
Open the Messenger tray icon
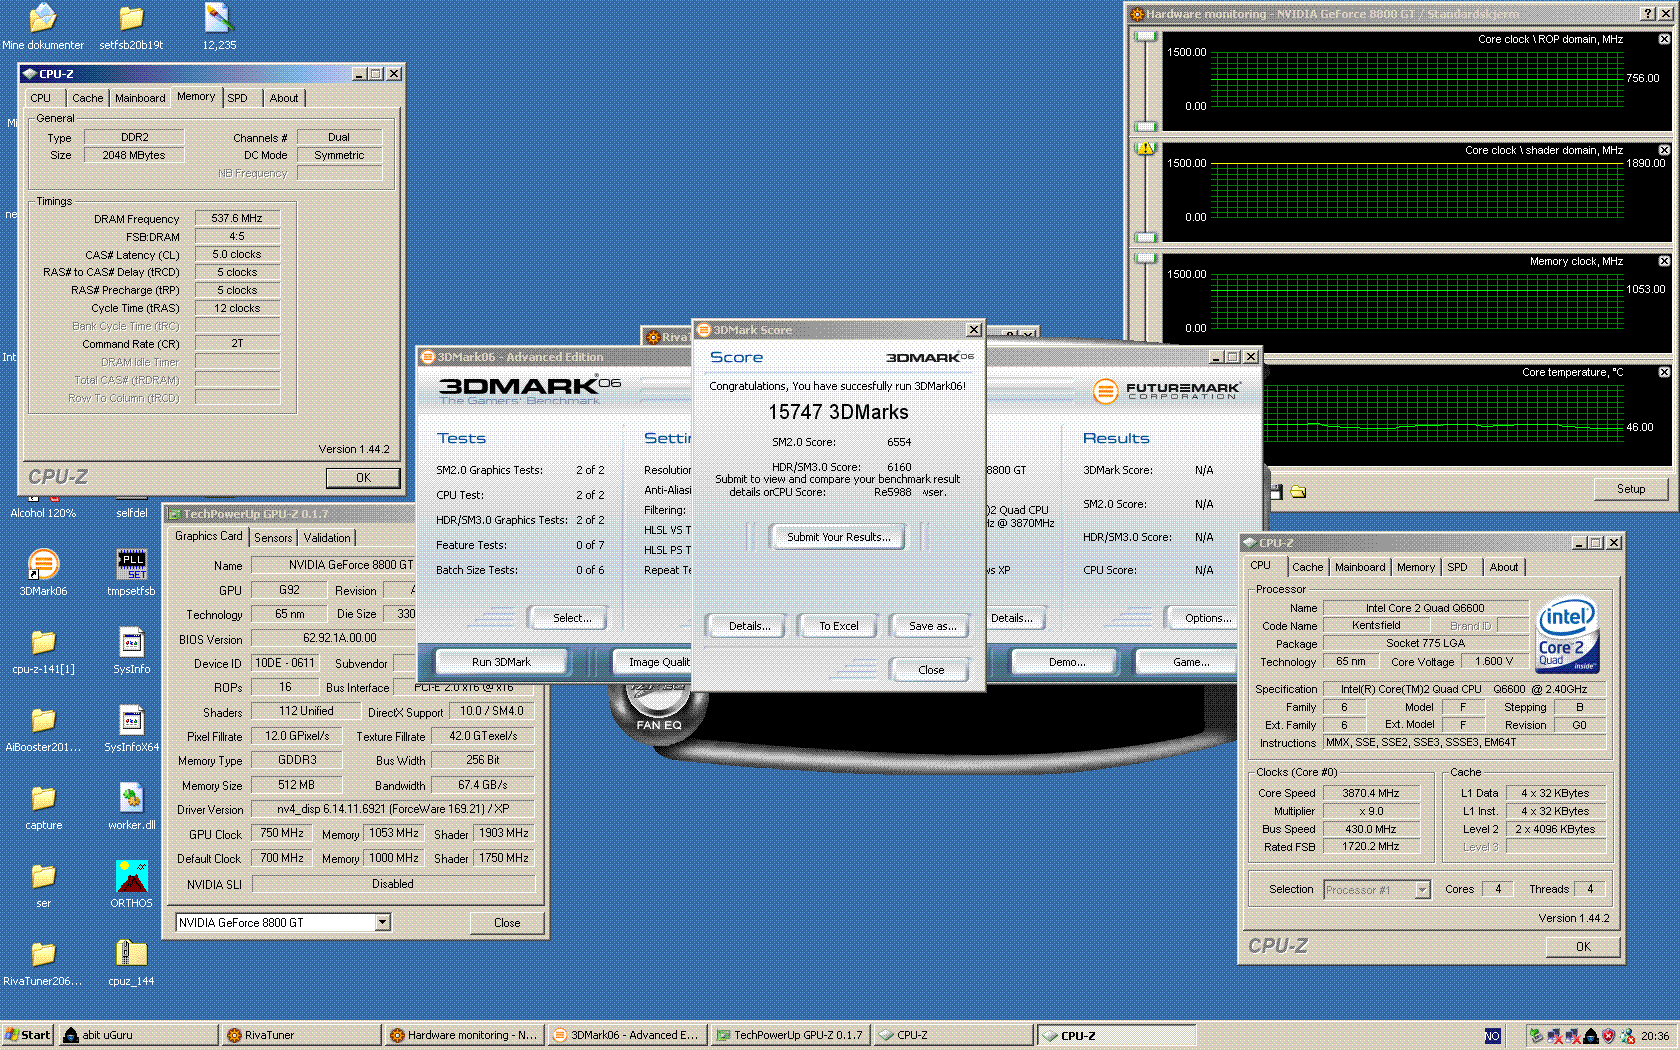coord(1627,1036)
